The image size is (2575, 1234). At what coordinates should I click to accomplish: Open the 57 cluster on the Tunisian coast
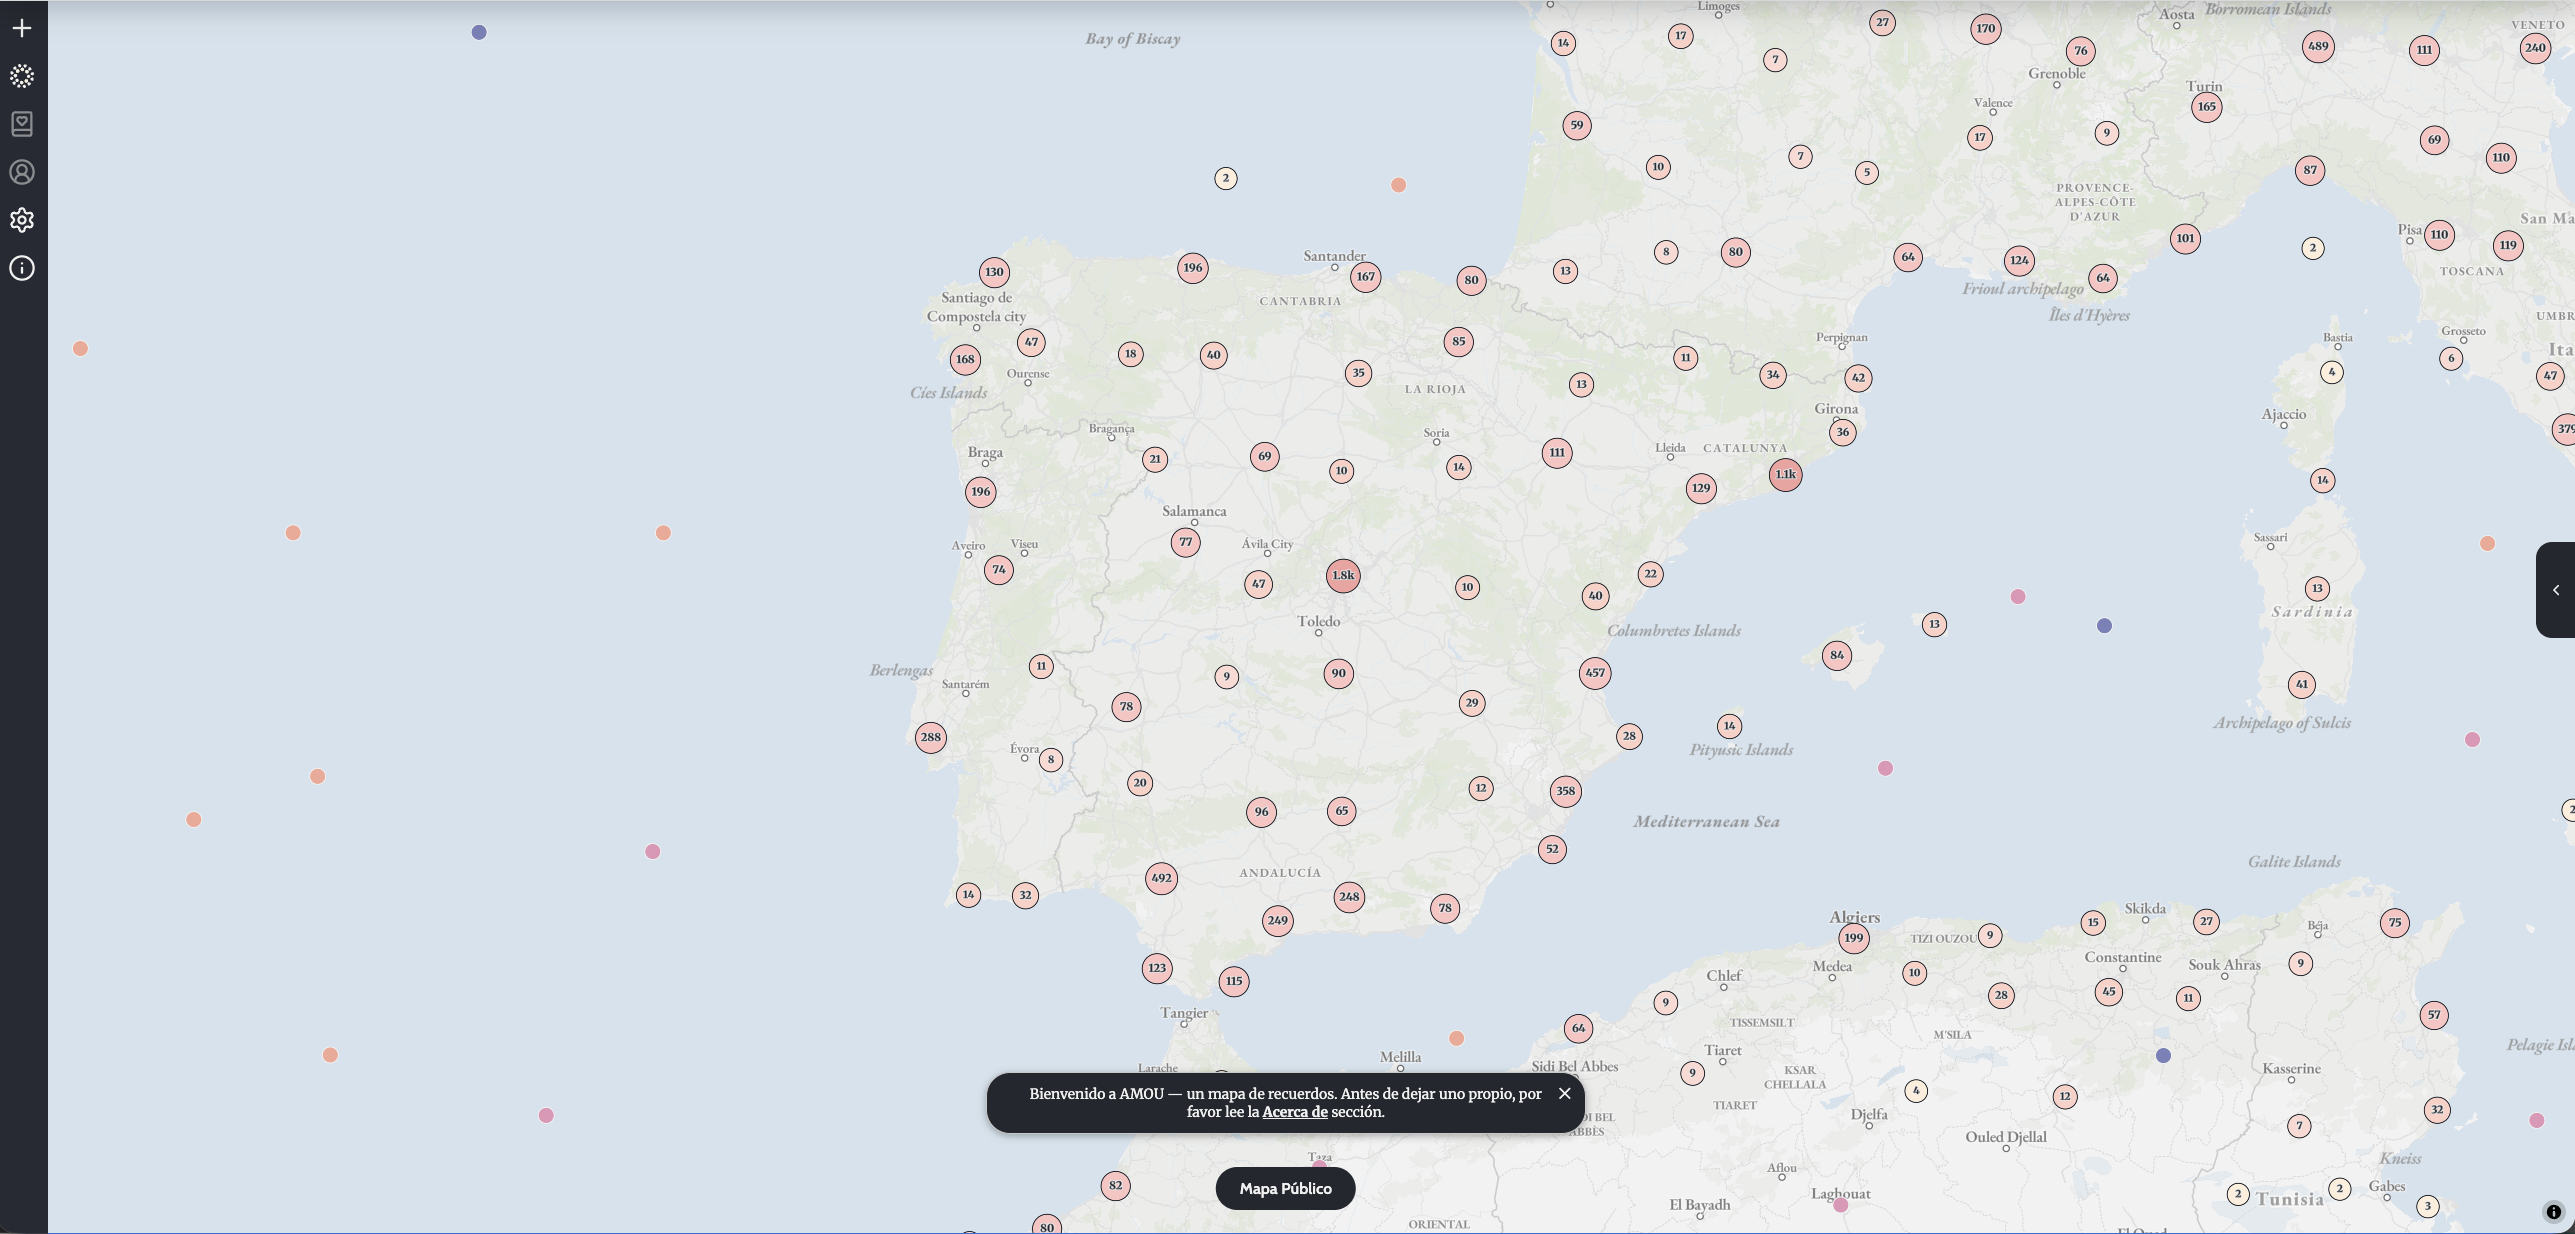tap(2434, 1015)
